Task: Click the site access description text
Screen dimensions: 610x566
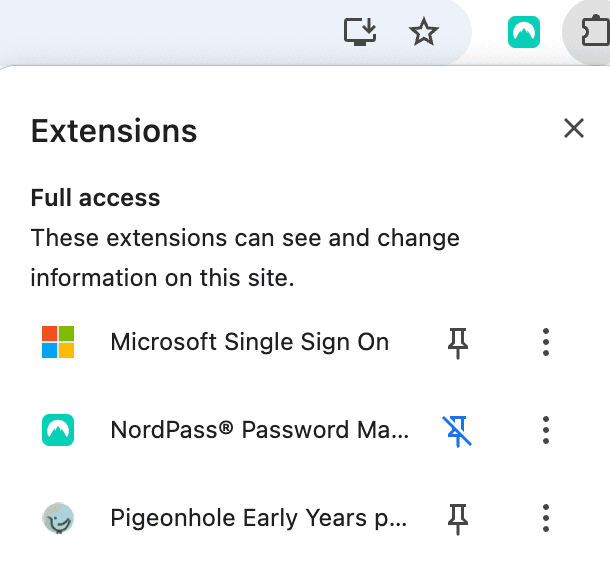Action: (x=245, y=258)
